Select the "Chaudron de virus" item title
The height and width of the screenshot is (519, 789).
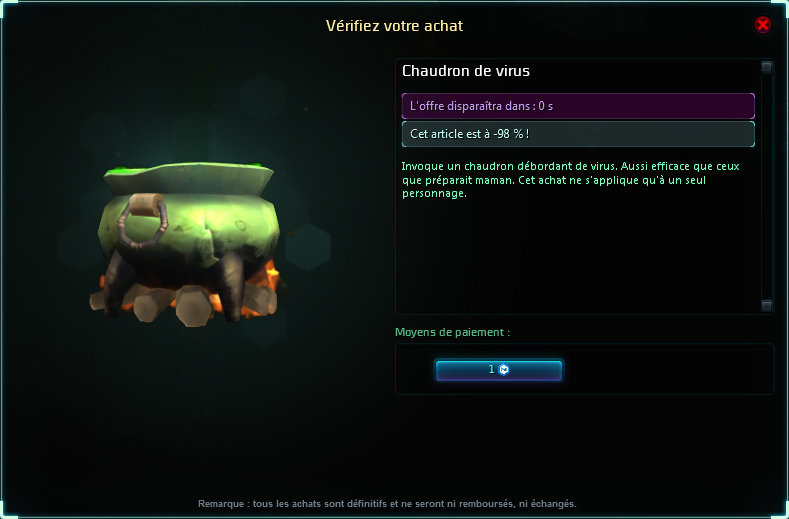(465, 71)
